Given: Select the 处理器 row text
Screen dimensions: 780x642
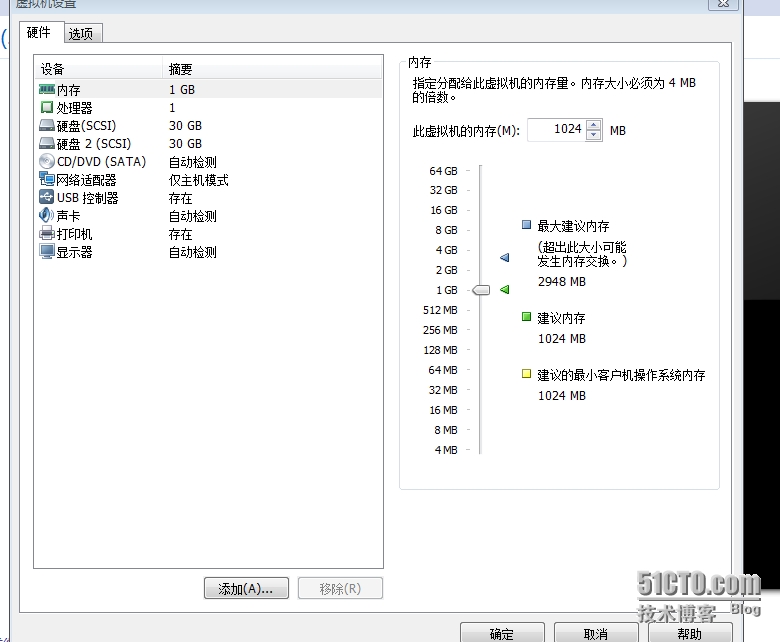Looking at the screenshot, I should tap(75, 108).
